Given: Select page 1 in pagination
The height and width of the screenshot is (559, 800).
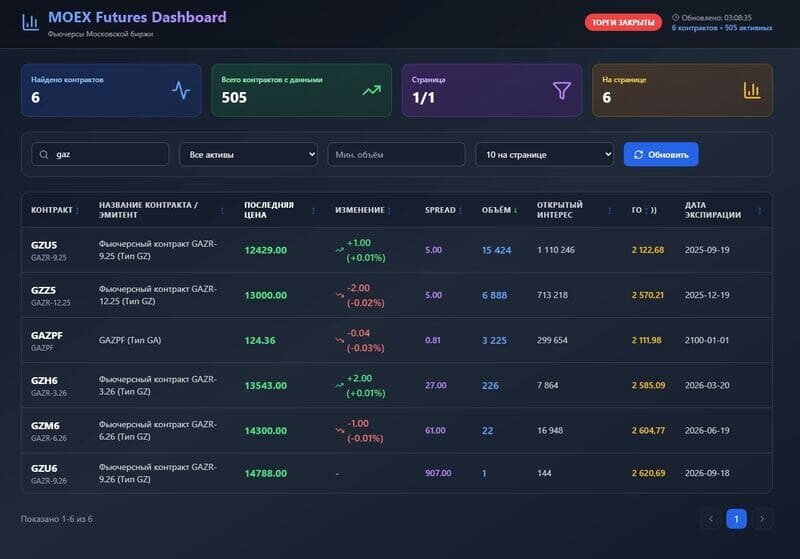Looking at the screenshot, I should [736, 519].
